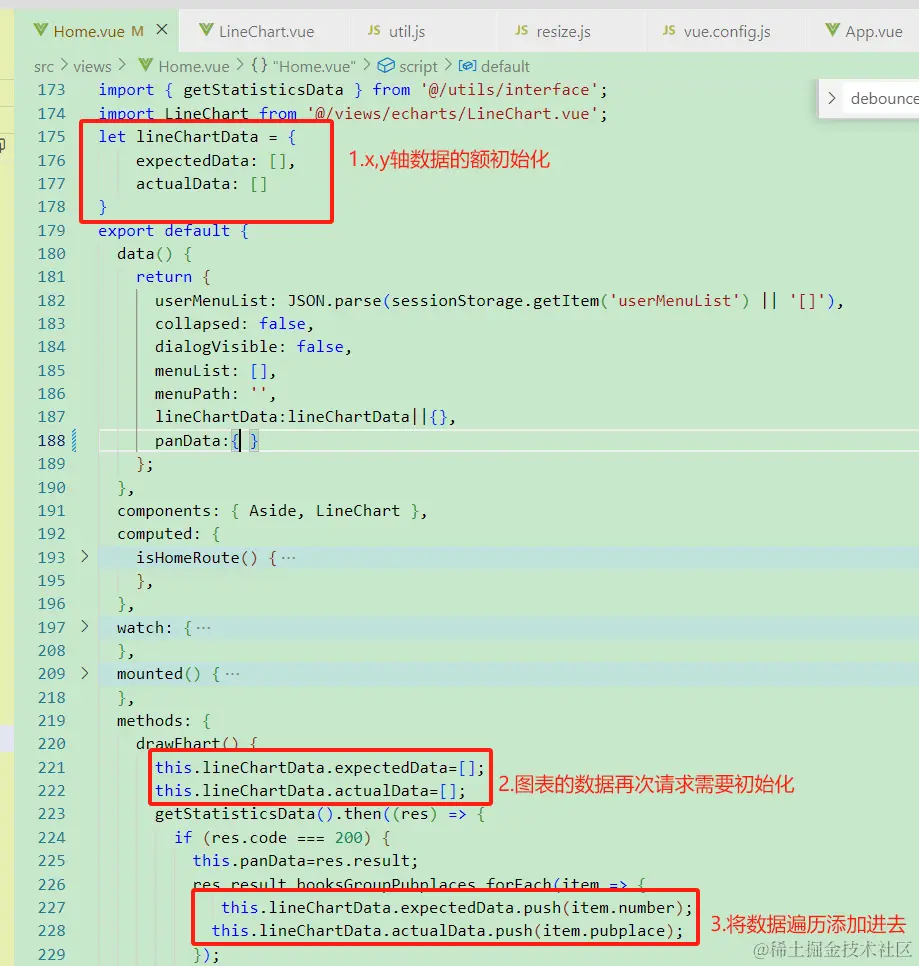Click the JS icon on resize.js tab
Screen dimensions: 919x966
(522, 30)
